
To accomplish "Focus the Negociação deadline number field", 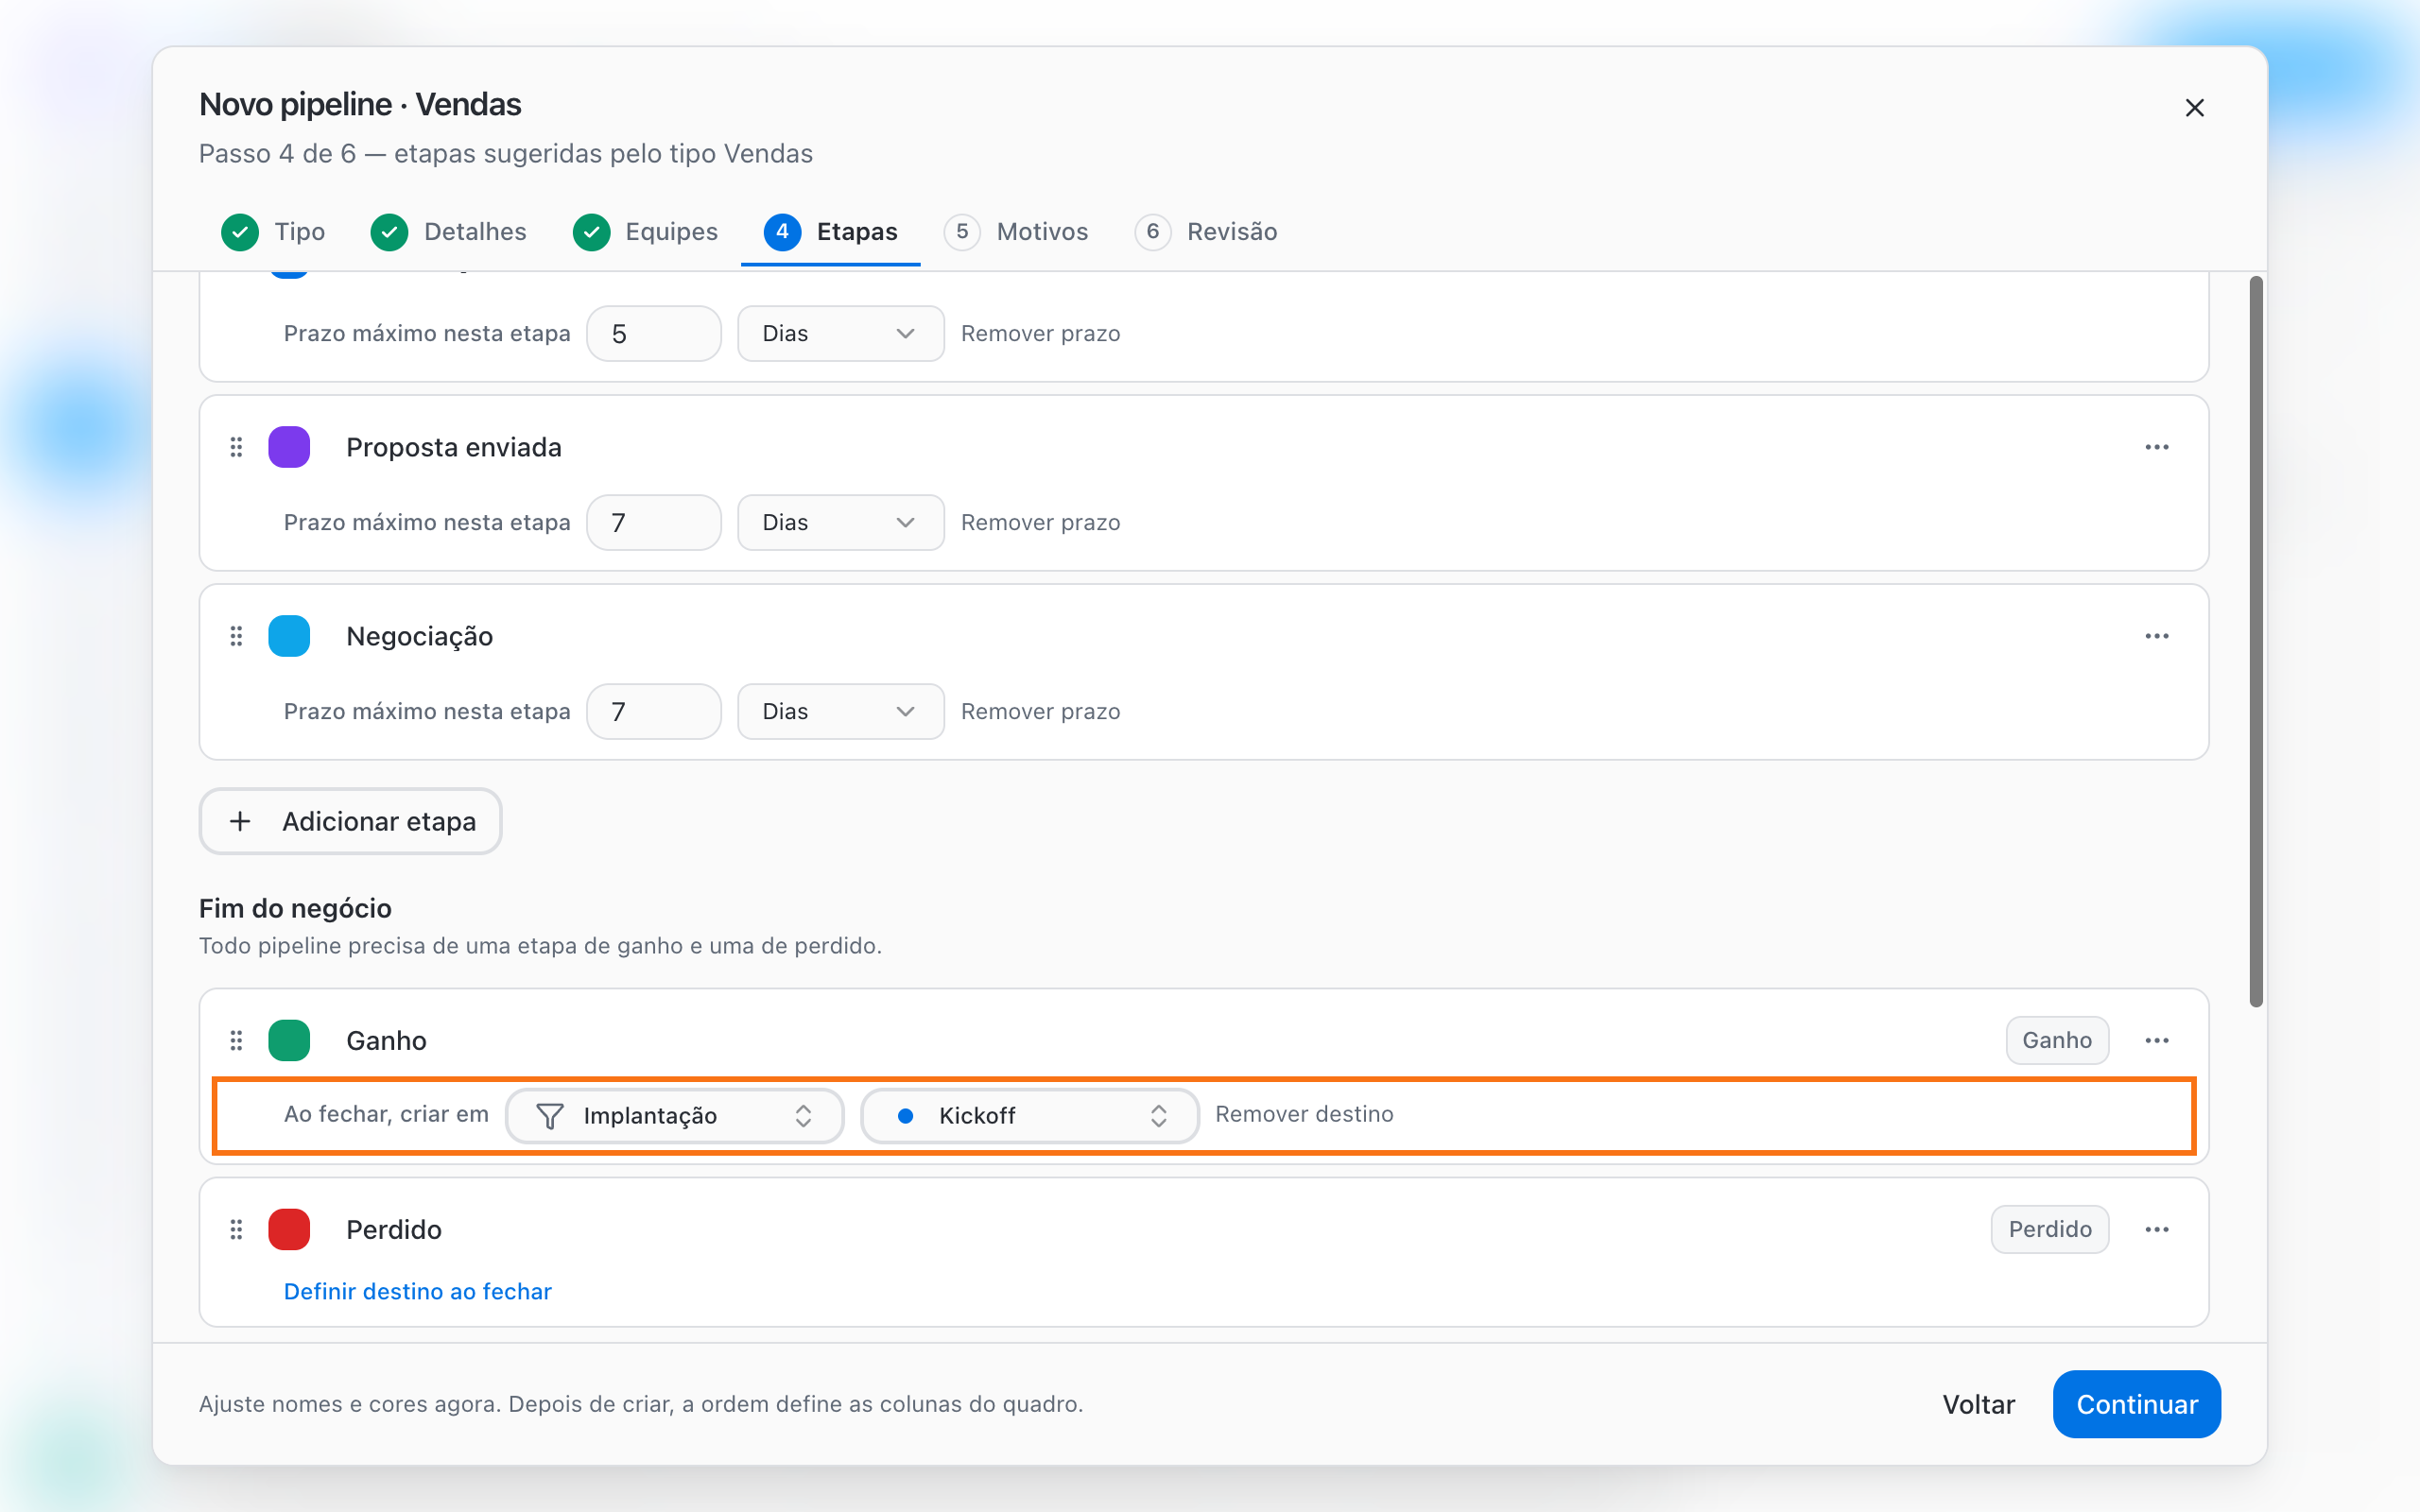I will pyautogui.click(x=654, y=711).
